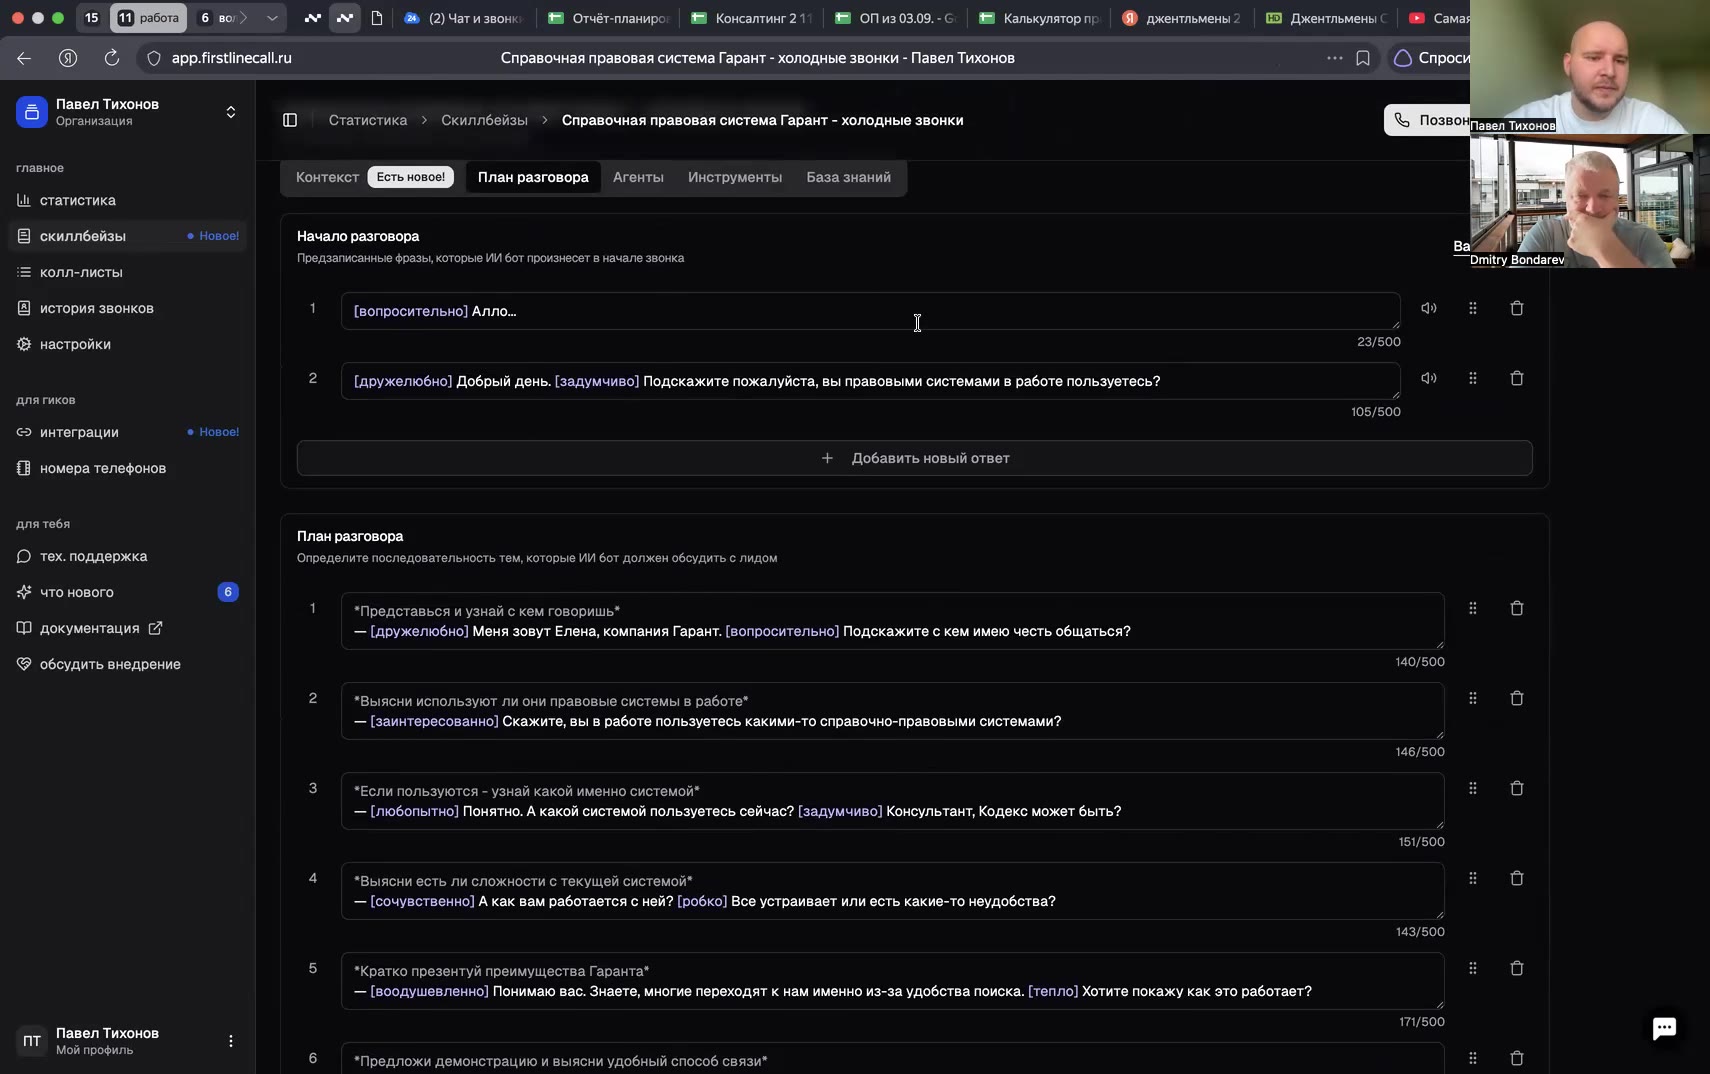Open история звонков in the sidebar
The image size is (1710, 1074).
click(127, 308)
